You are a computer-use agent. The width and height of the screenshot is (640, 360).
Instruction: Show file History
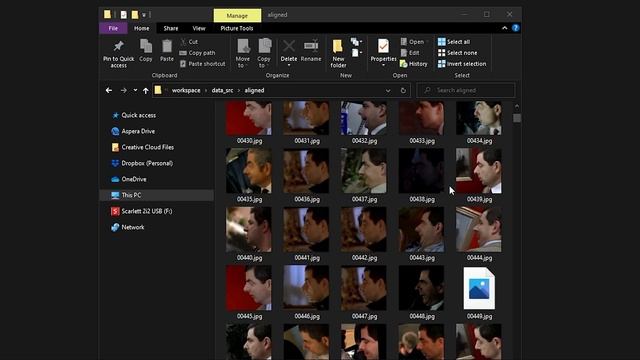point(413,64)
